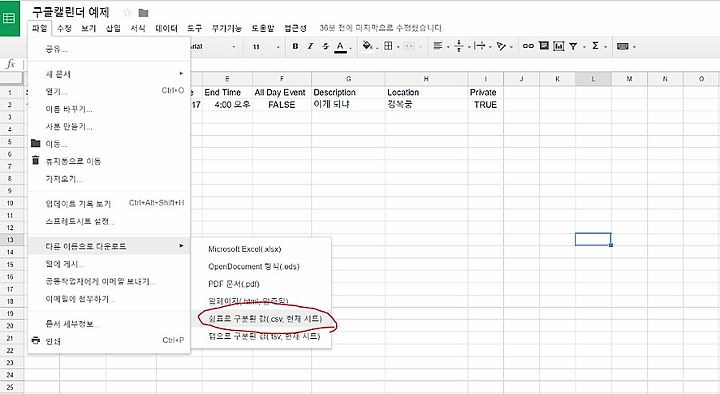The image size is (720, 394).
Task: Expand the 새 문서 submenu arrow
Action: [181, 73]
